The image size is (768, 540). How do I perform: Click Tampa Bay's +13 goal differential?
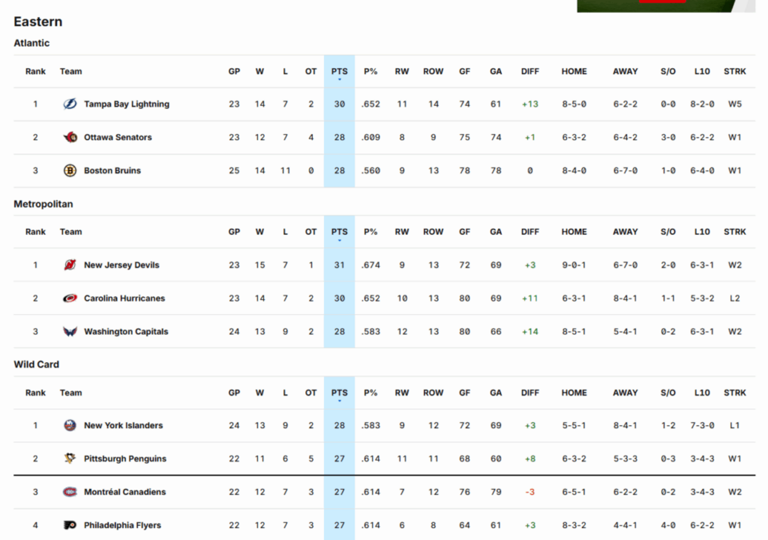(530, 104)
